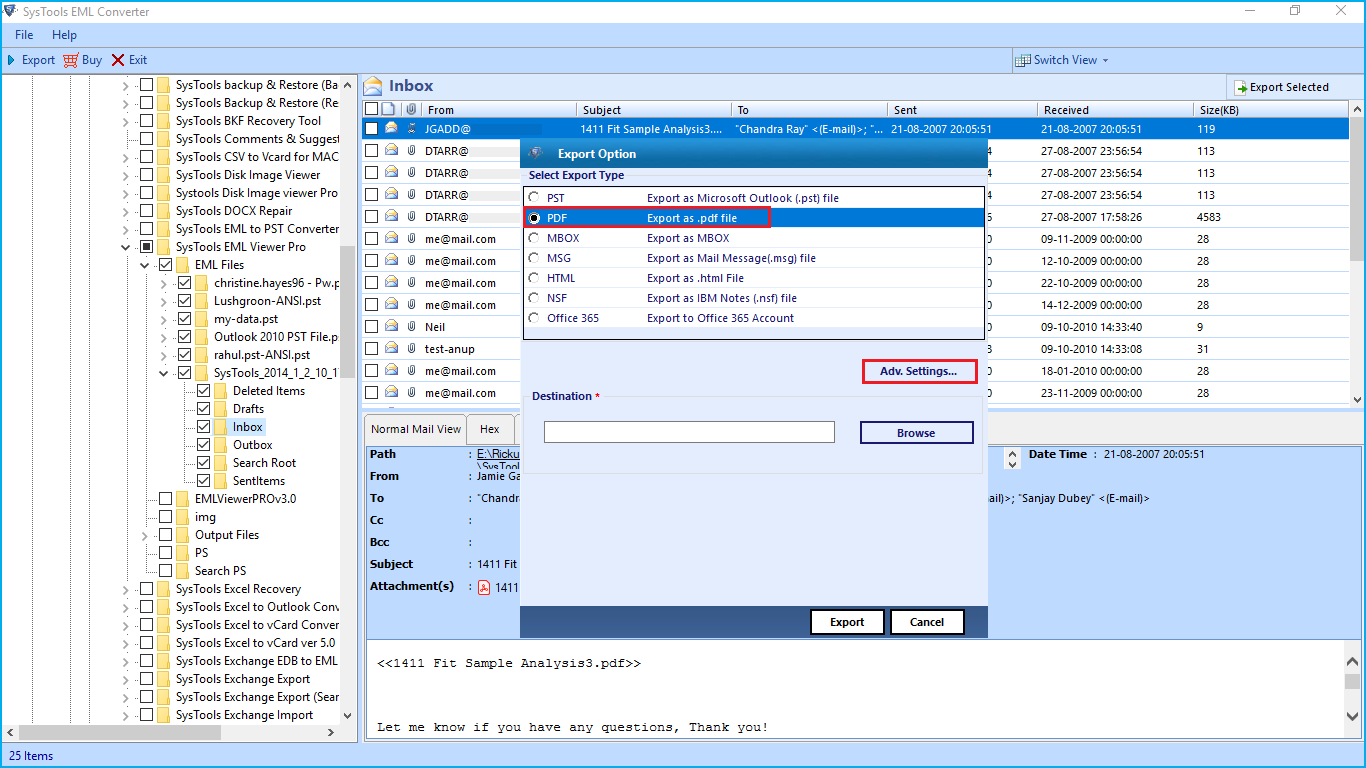Uncheck the Drafts folder checkbox

[x=204, y=409]
